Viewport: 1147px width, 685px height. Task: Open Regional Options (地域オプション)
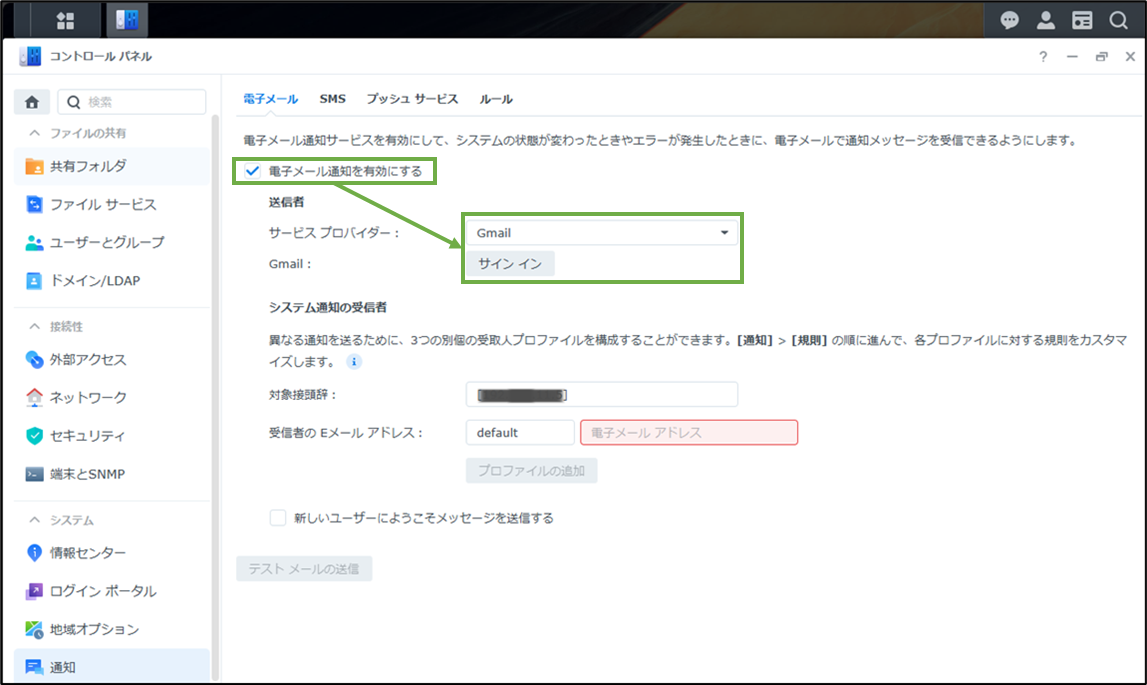pos(111,629)
